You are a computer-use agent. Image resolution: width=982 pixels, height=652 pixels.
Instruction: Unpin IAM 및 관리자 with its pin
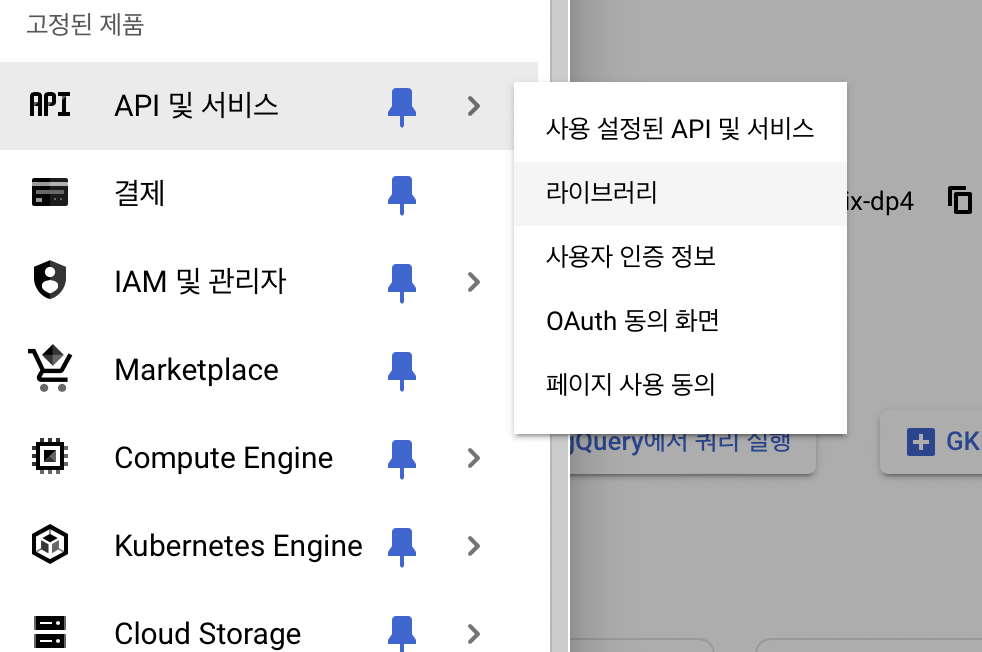click(402, 282)
